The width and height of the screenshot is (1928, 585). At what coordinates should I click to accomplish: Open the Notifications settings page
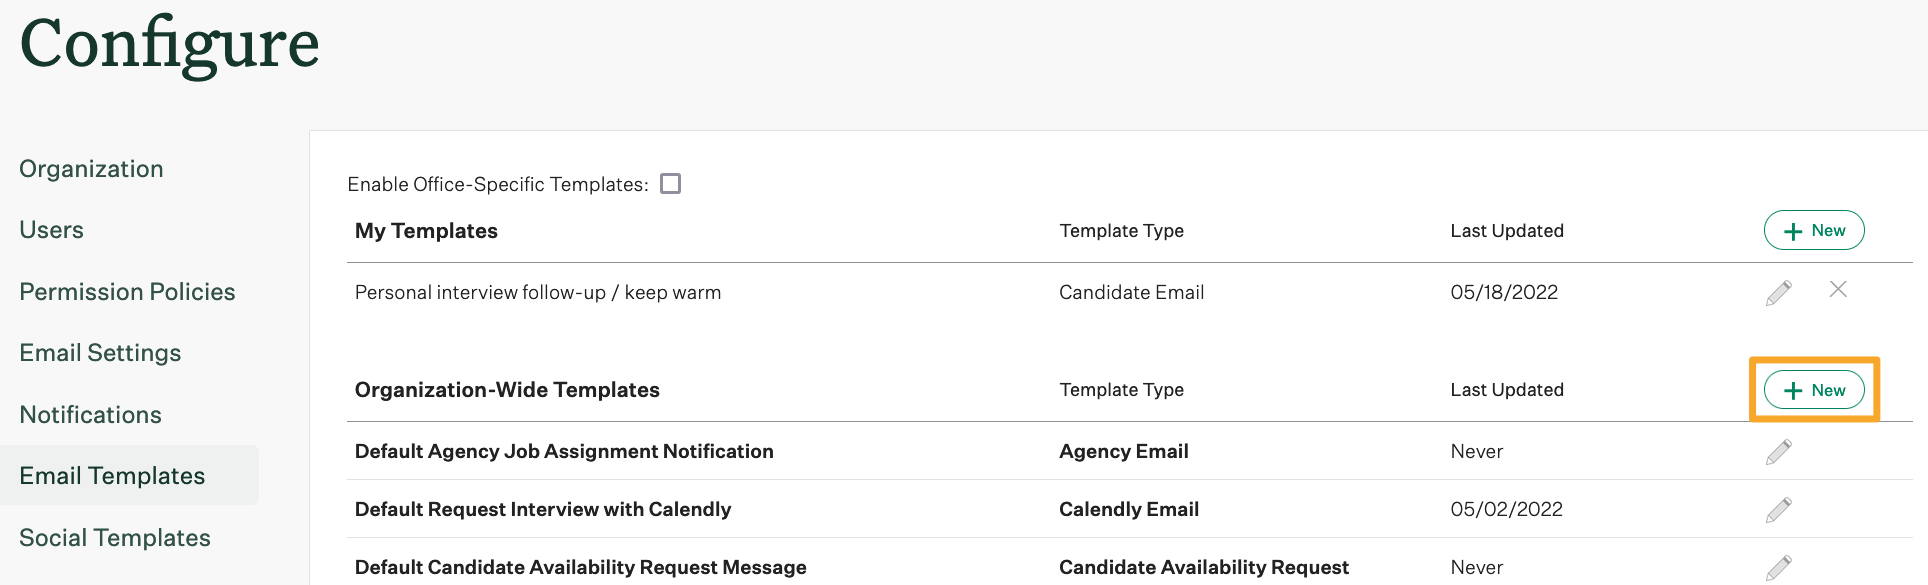click(x=90, y=414)
